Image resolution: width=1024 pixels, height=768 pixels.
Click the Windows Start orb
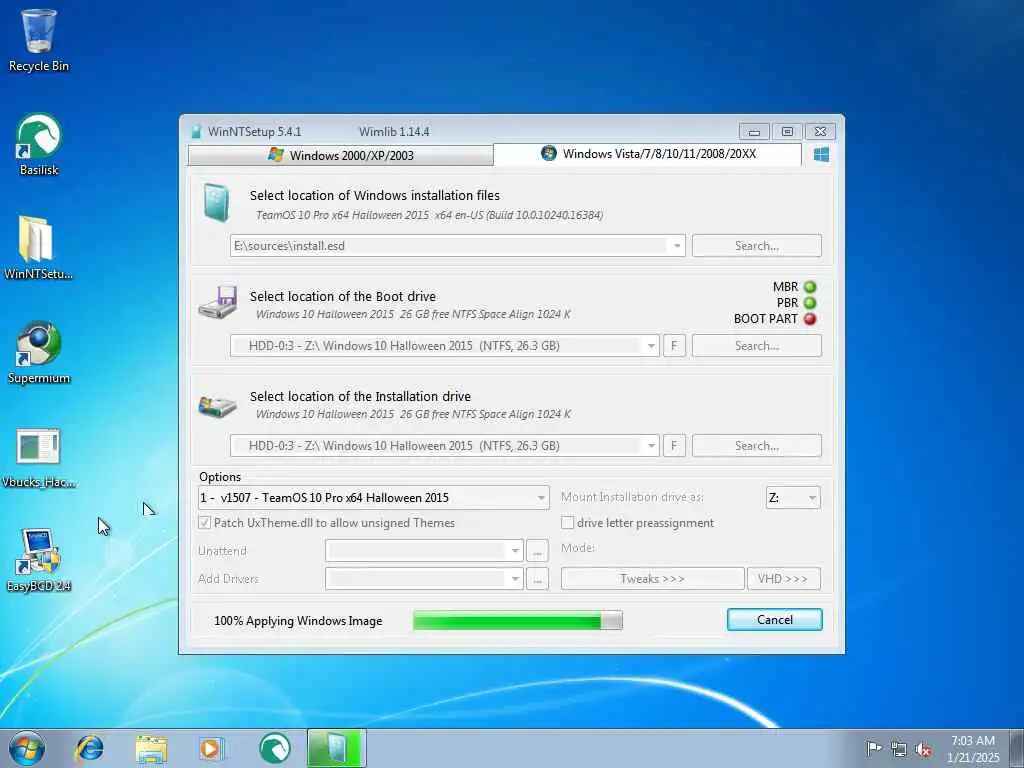(27, 748)
